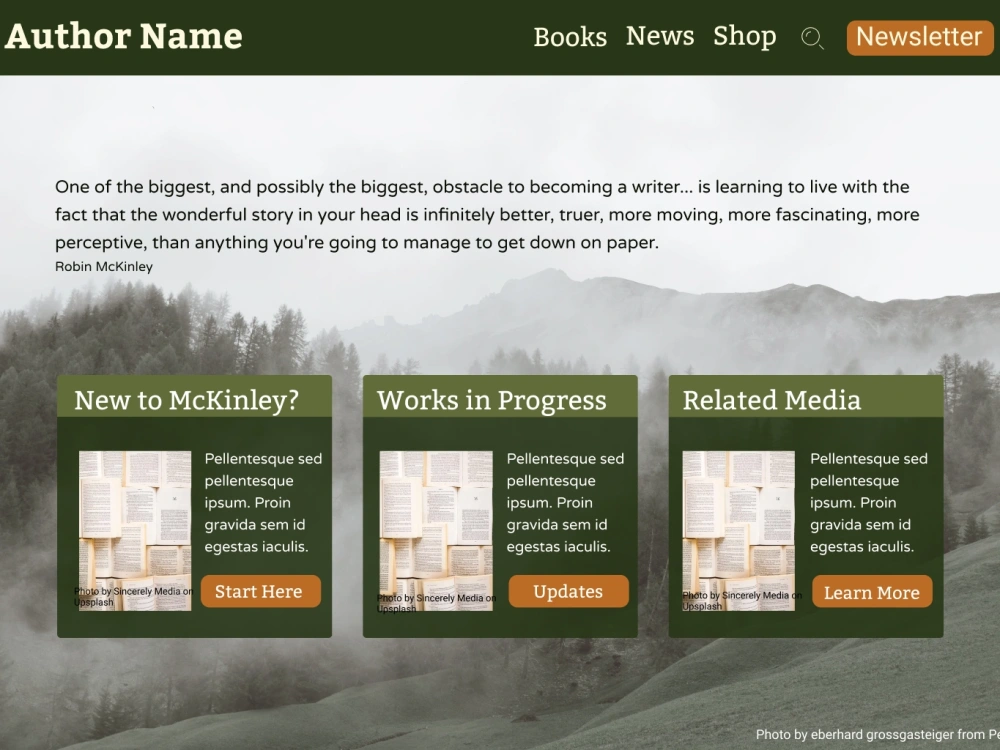
Task: Open the book image in Works in Progress card
Action: [x=436, y=531]
